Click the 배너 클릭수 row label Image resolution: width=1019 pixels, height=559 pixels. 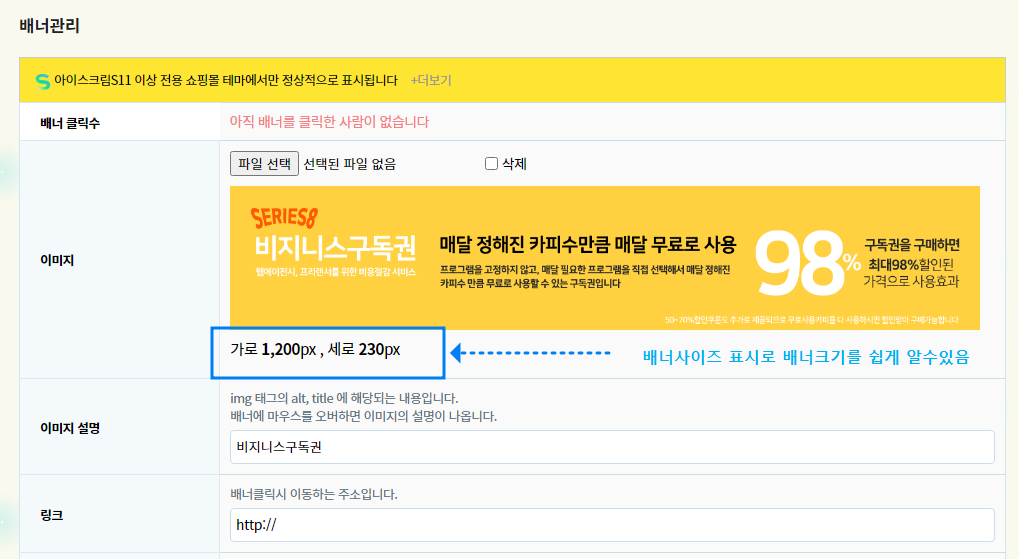tap(70, 122)
